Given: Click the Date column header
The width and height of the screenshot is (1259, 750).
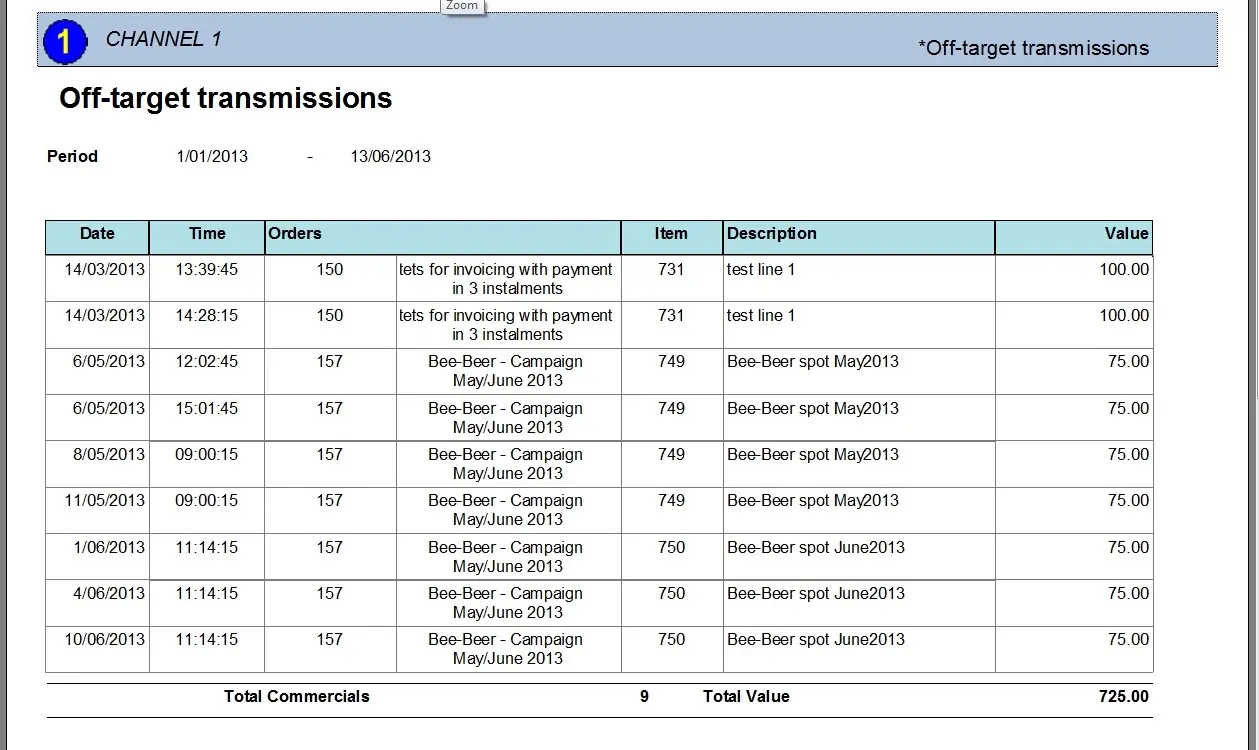Looking at the screenshot, I should point(97,234).
